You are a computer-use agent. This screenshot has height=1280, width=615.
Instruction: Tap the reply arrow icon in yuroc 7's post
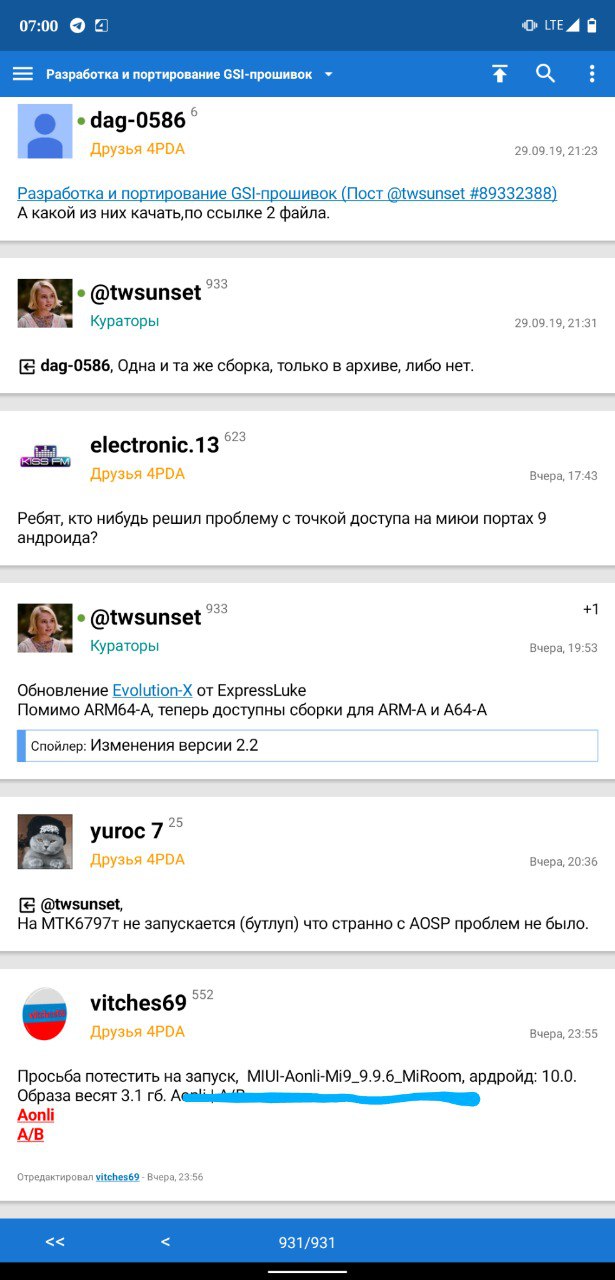tap(27, 904)
